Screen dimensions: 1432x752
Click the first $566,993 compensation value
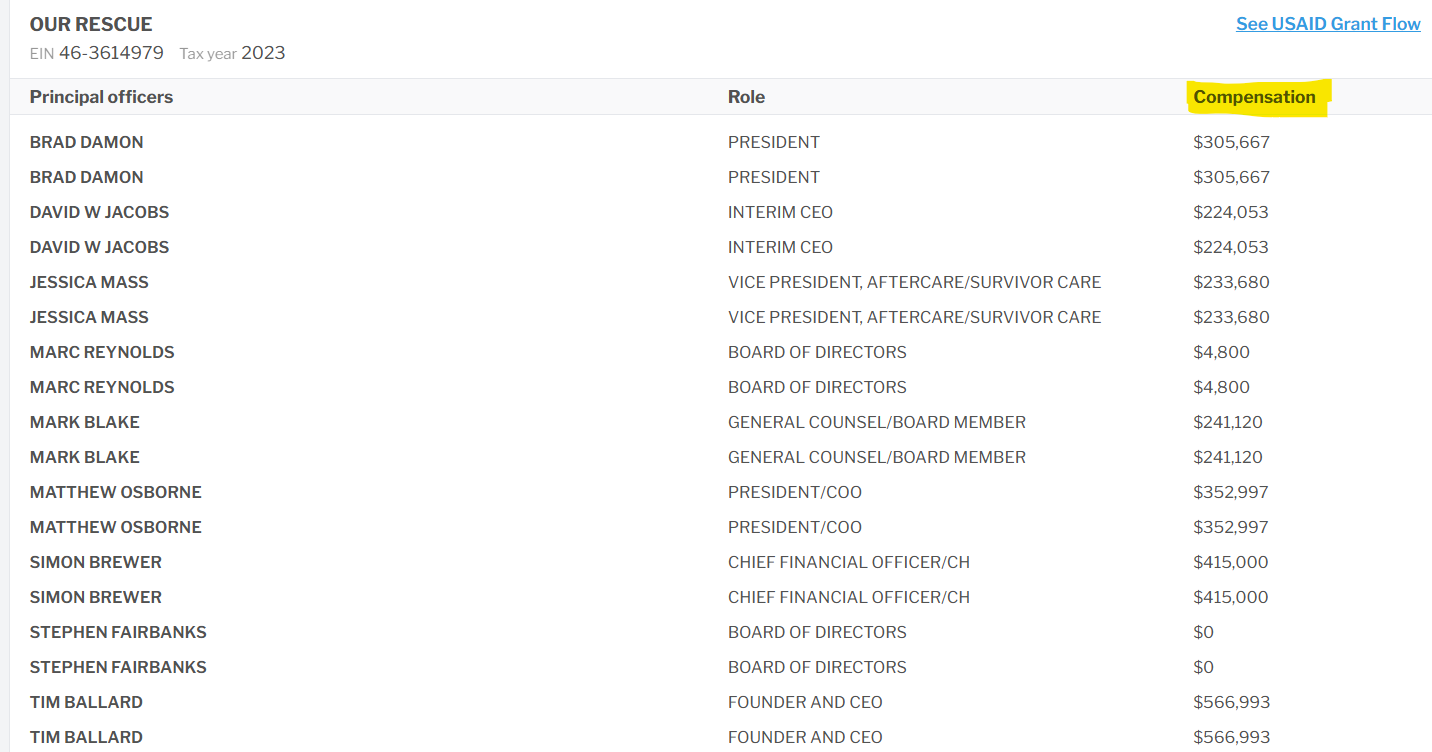pos(1231,702)
